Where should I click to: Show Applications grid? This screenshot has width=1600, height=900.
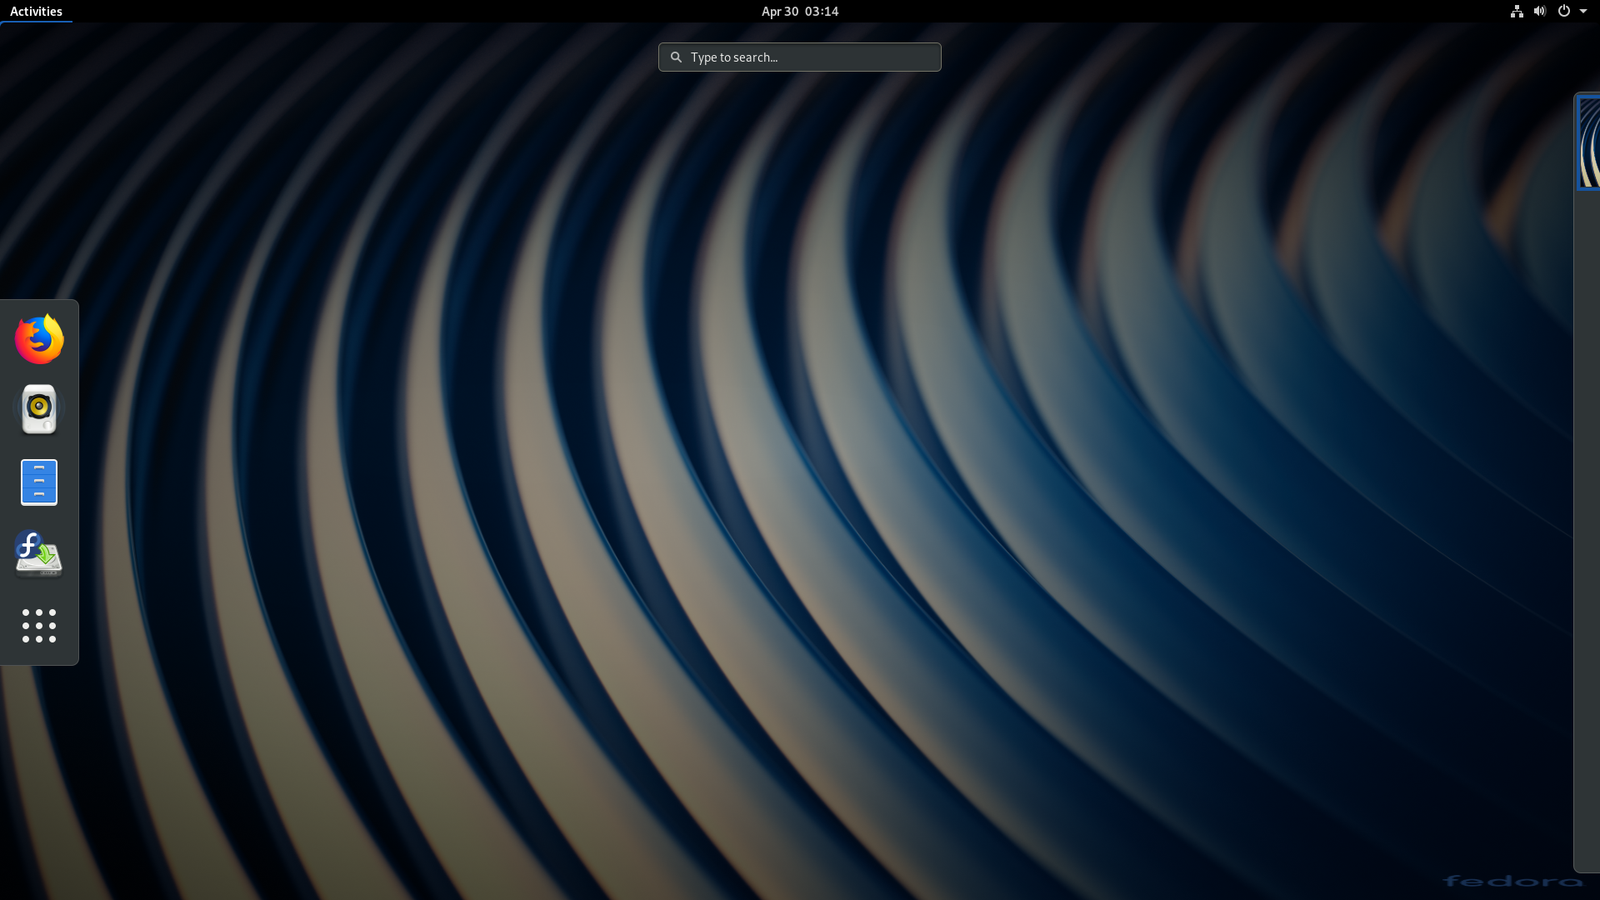pos(39,625)
